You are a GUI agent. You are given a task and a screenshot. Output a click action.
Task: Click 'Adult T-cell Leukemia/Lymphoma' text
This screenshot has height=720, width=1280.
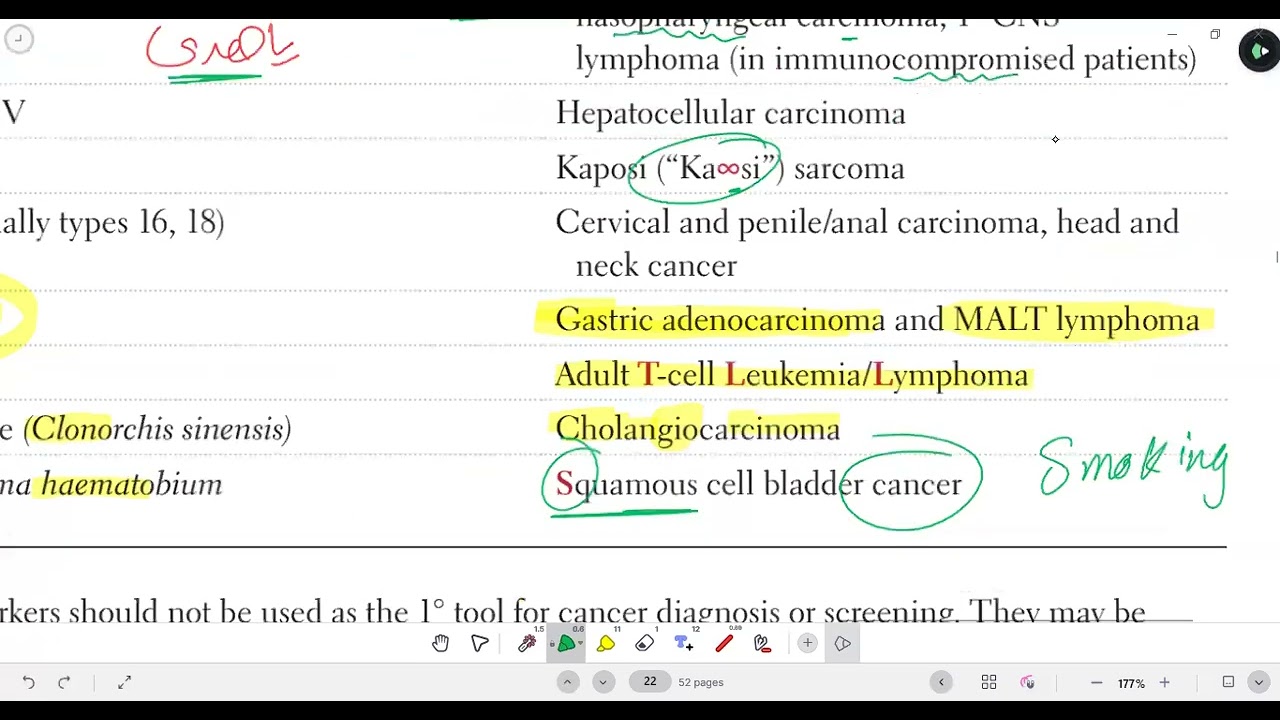(791, 375)
